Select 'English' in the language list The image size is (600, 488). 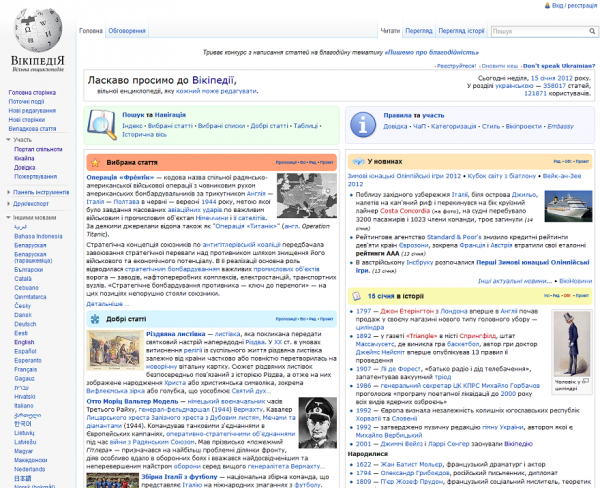click(24, 341)
